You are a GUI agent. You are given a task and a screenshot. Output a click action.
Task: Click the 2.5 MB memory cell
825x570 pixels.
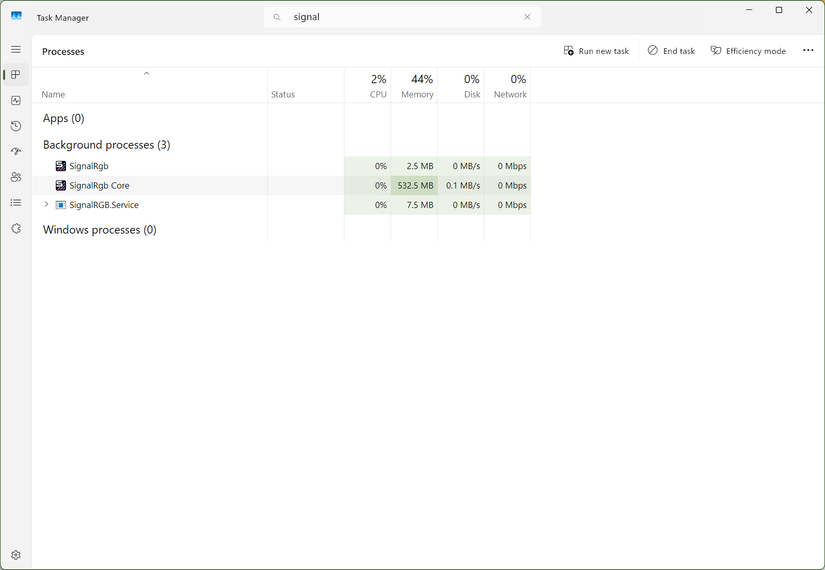[414, 166]
